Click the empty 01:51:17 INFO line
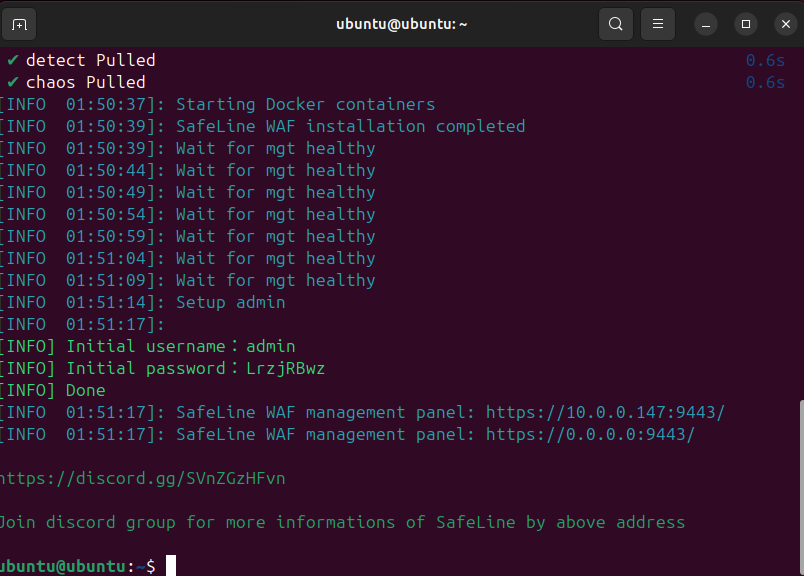Viewport: 804px width, 576px height. (x=82, y=325)
